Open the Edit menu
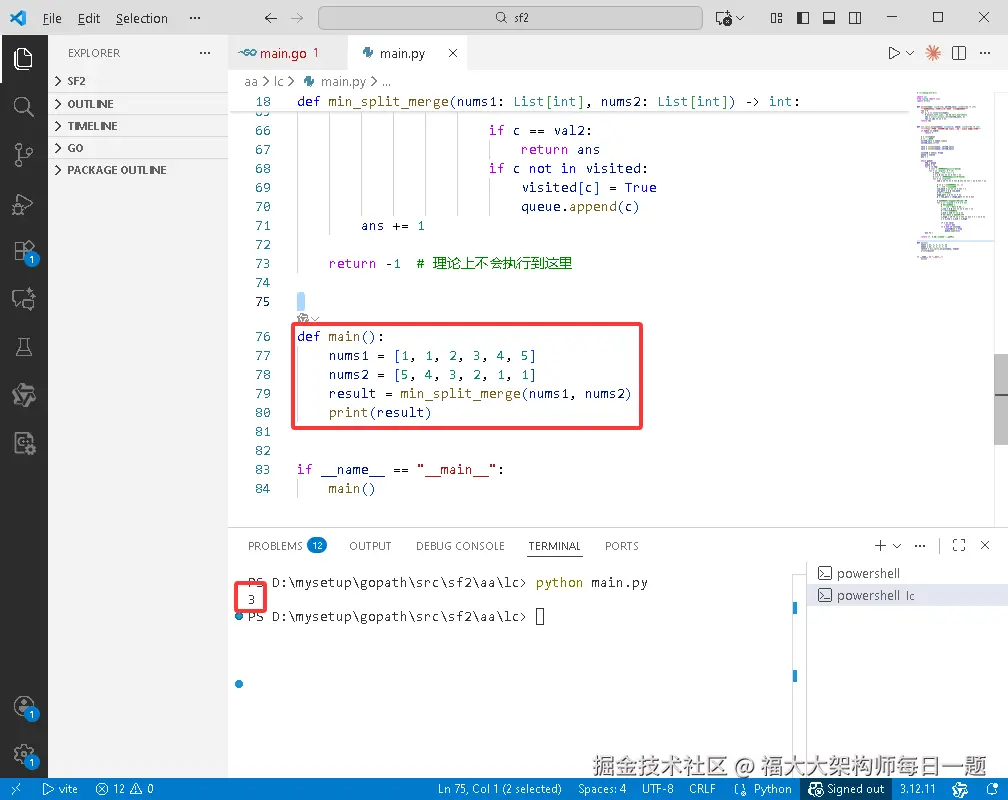The width and height of the screenshot is (1008, 800). point(89,19)
